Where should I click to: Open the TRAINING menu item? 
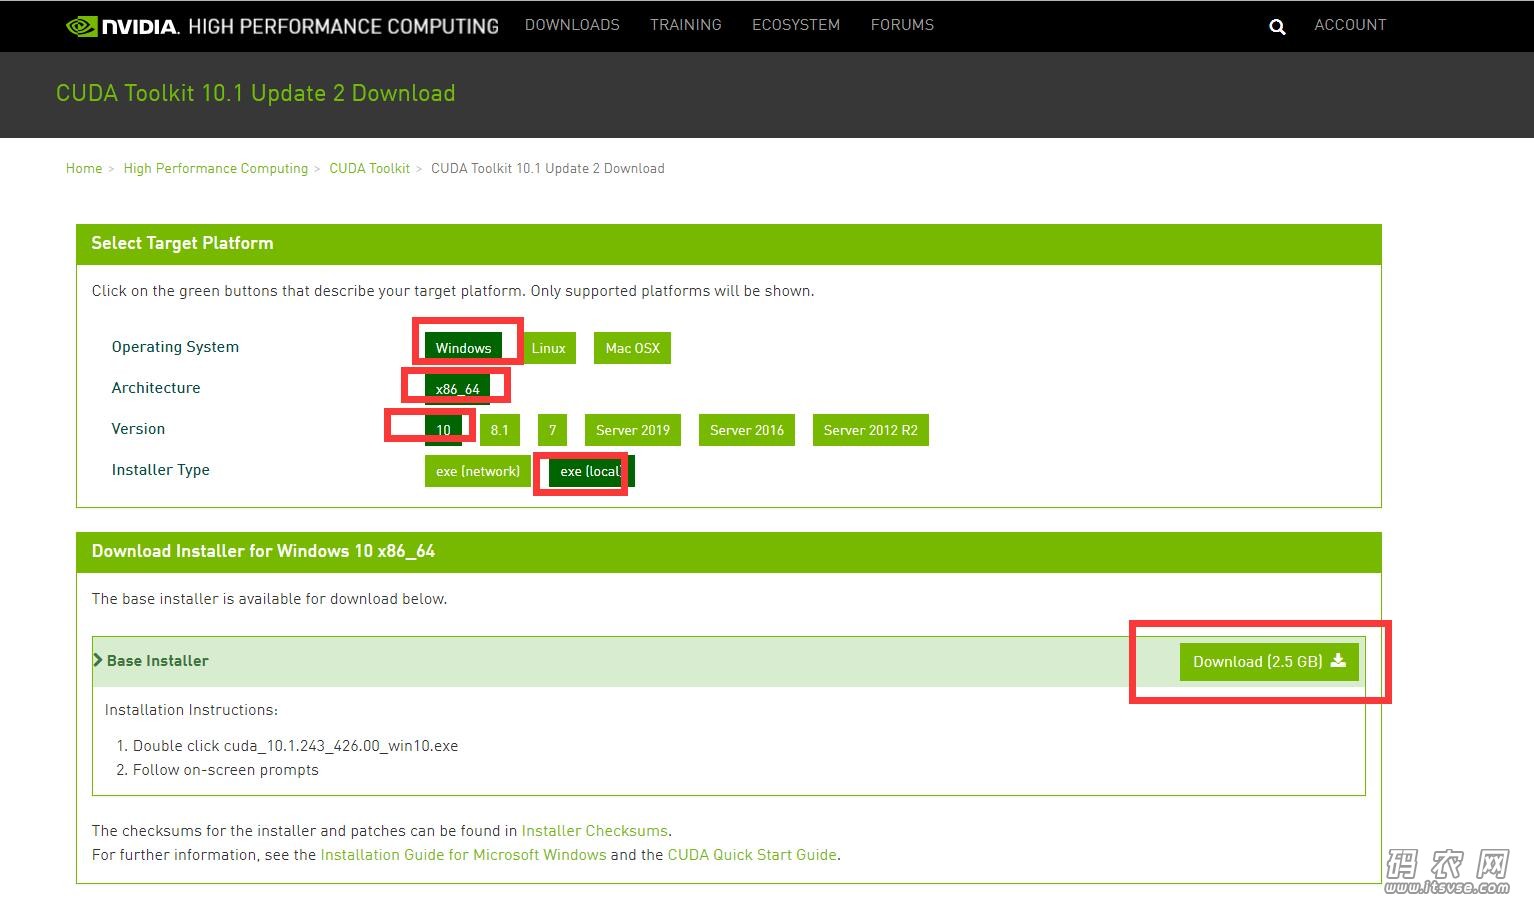pos(685,25)
